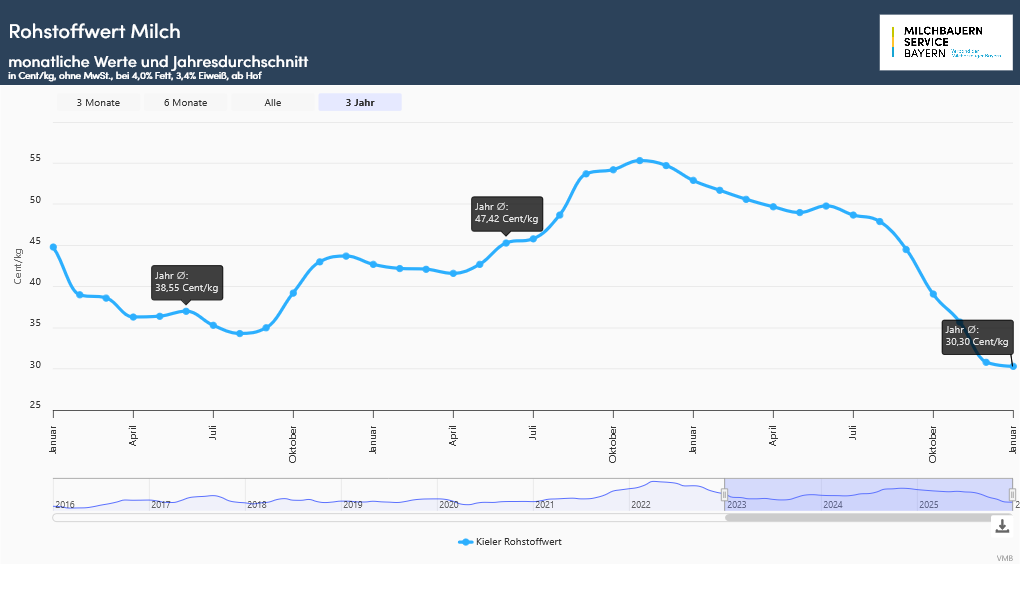This screenshot has height=600, width=1020.
Task: Click left handle of navigator range
Action: pyautogui.click(x=724, y=494)
